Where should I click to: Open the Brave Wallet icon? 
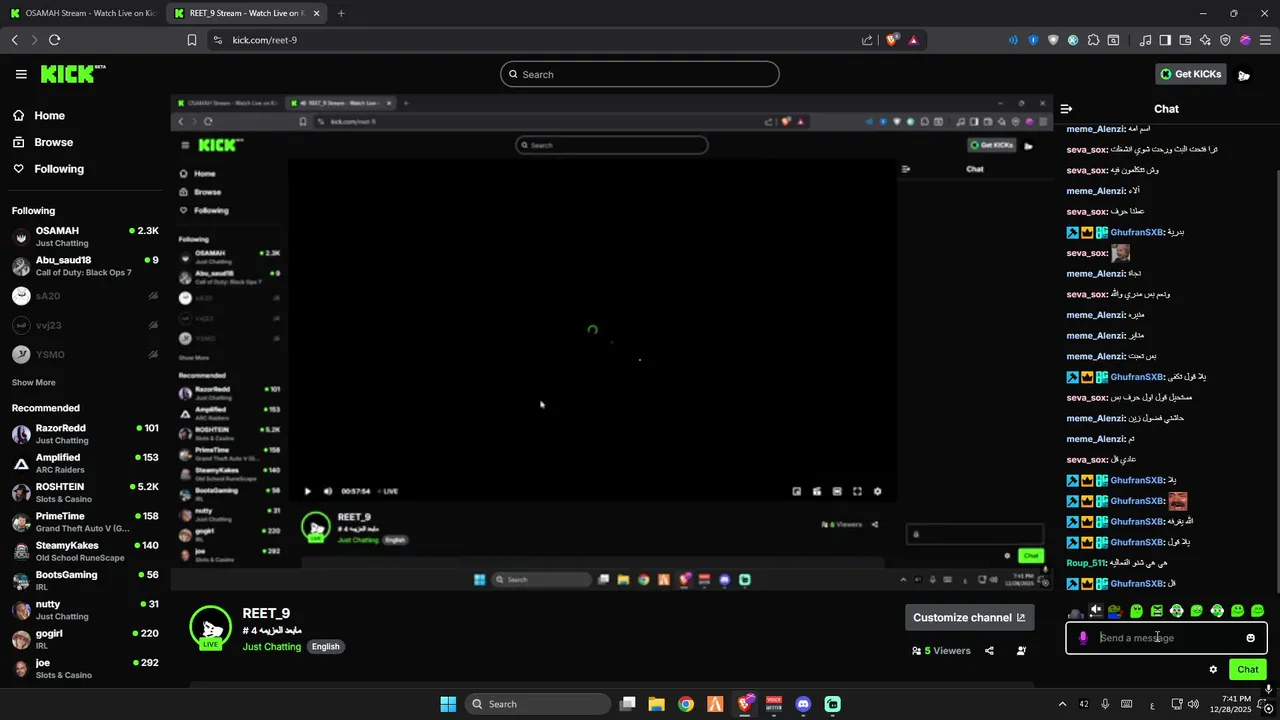pyautogui.click(x=1185, y=40)
